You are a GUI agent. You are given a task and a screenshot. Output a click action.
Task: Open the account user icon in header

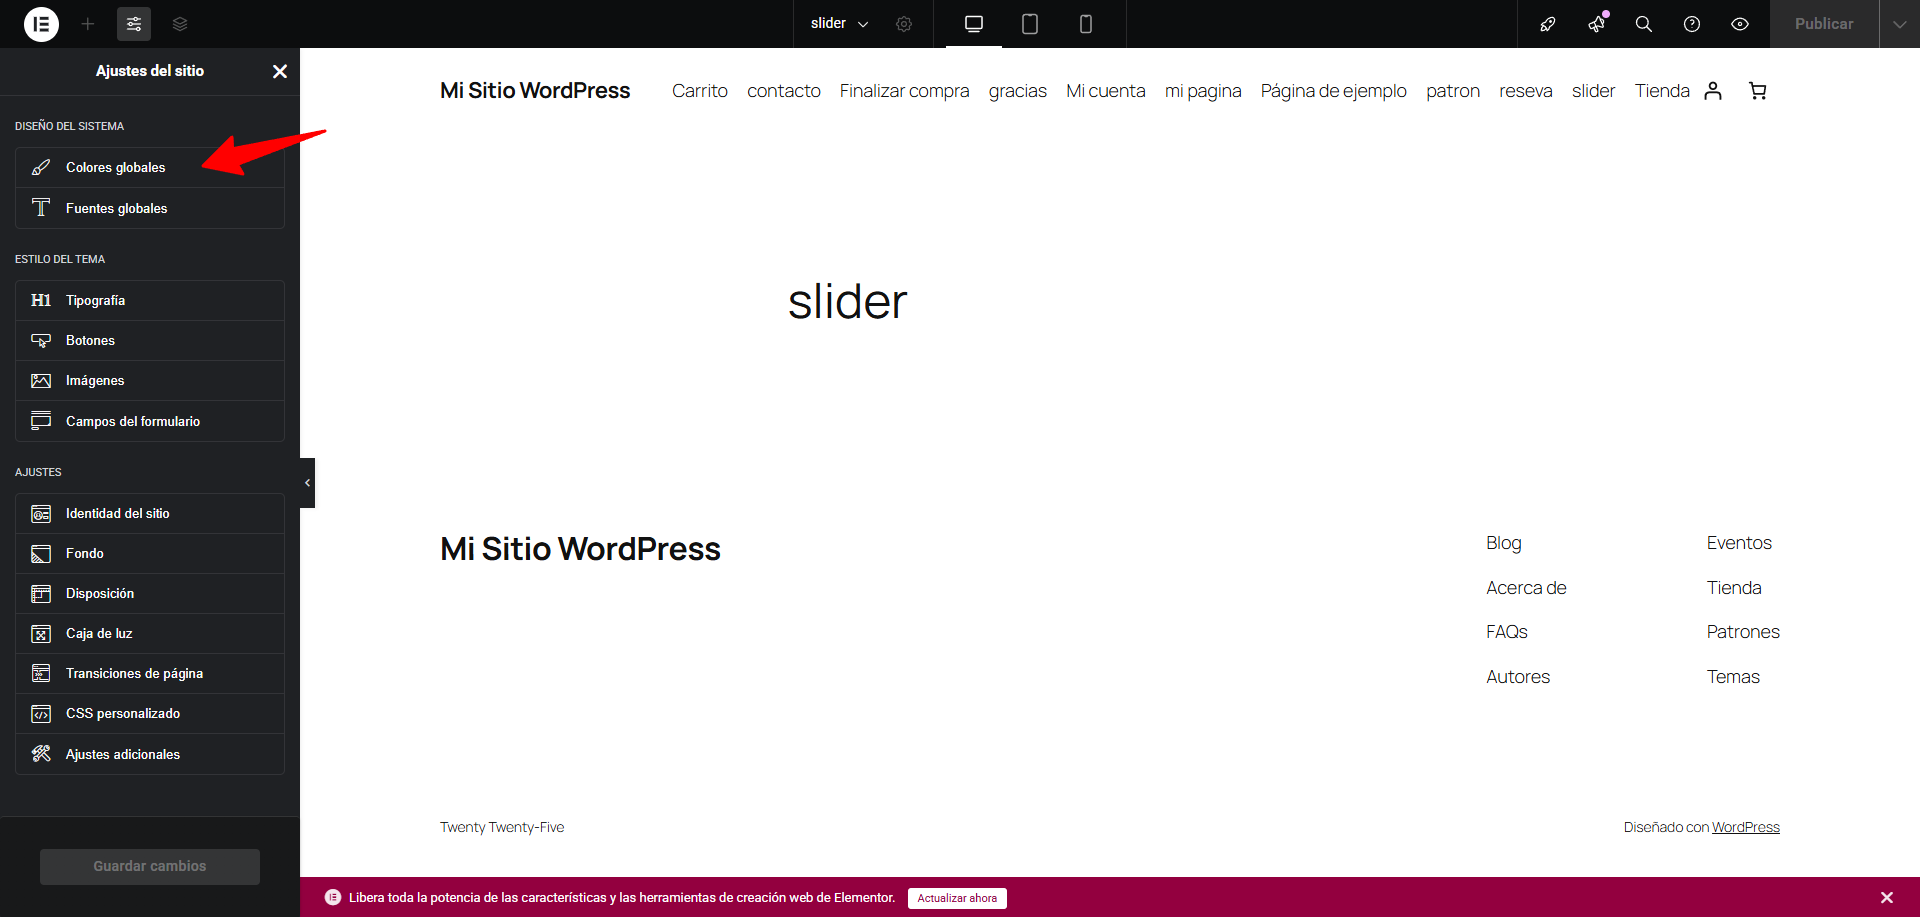[1713, 91]
